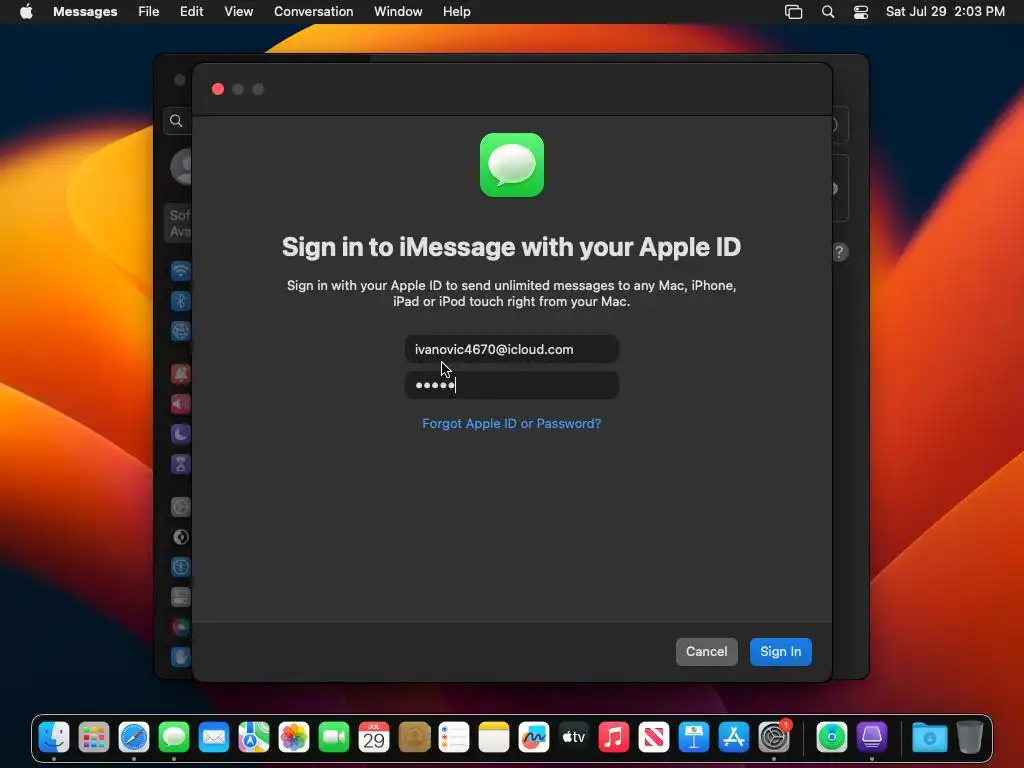Click the help question mark in System Settings
Screen dimensions: 1024x768
(x=840, y=252)
